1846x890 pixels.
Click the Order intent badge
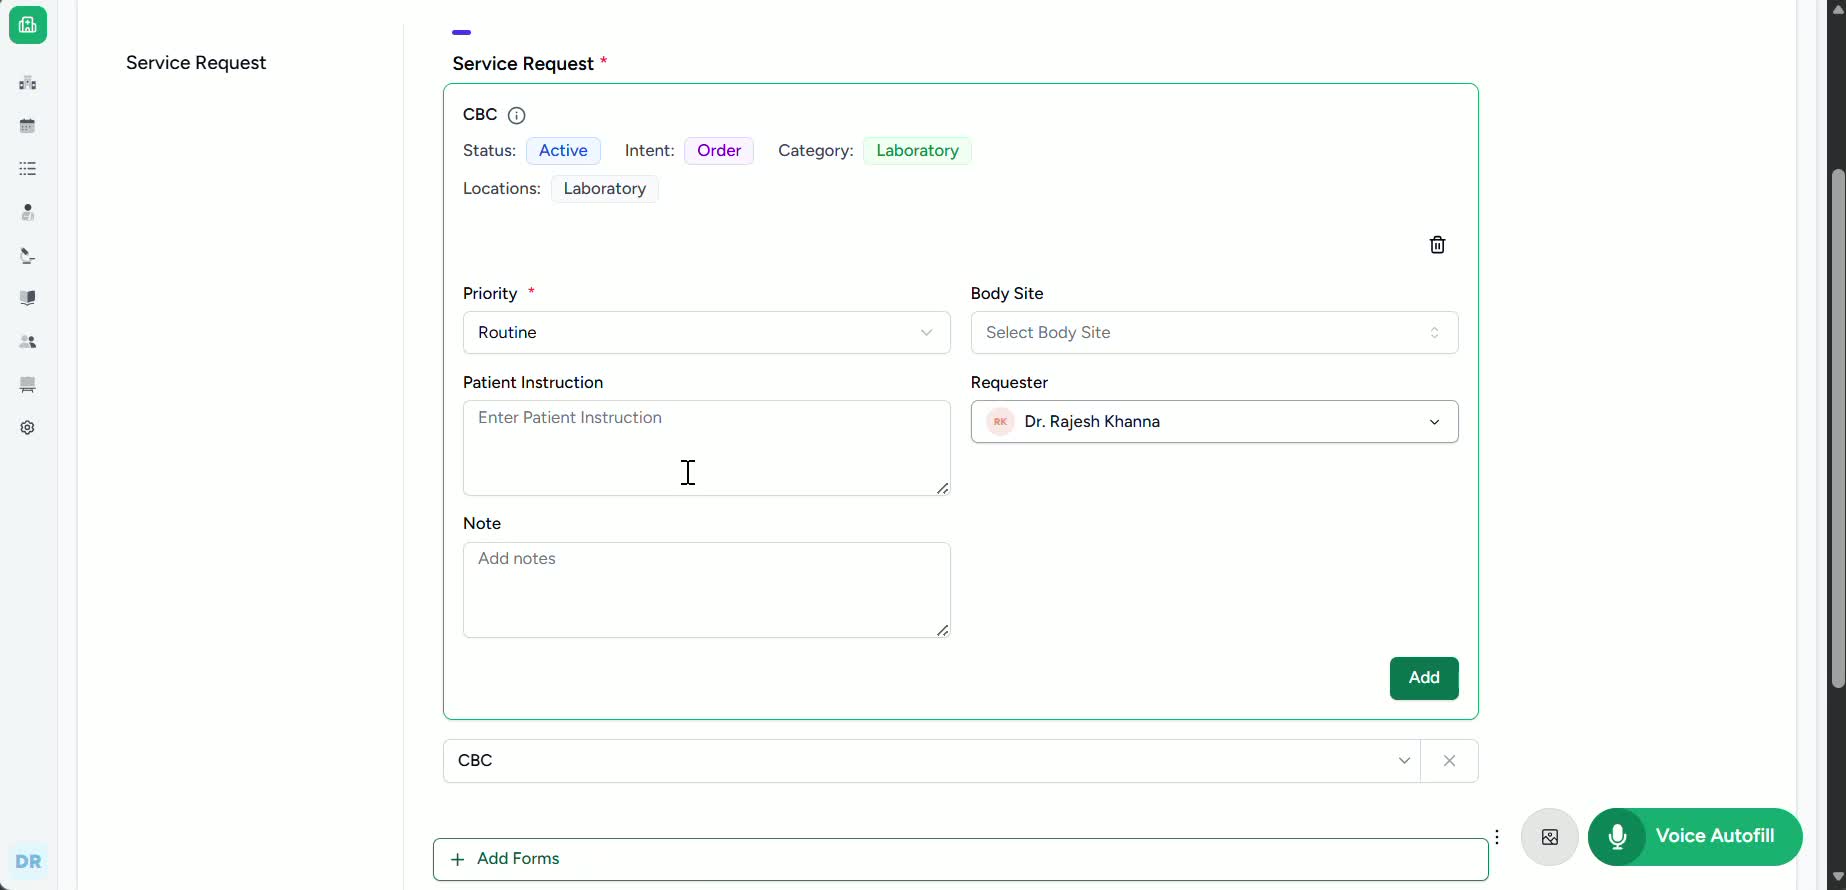[x=719, y=151]
